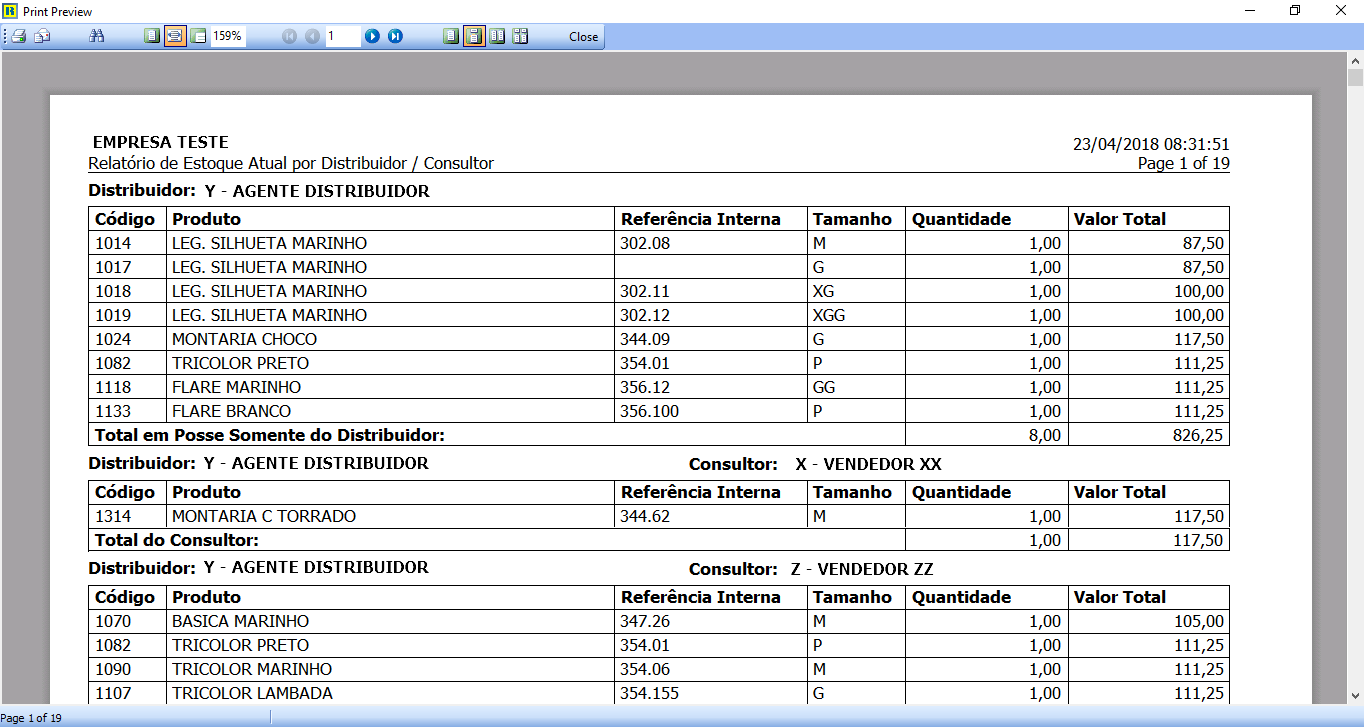The height and width of the screenshot is (727, 1364).
Task: Click the Close preview button
Action: coord(584,36)
